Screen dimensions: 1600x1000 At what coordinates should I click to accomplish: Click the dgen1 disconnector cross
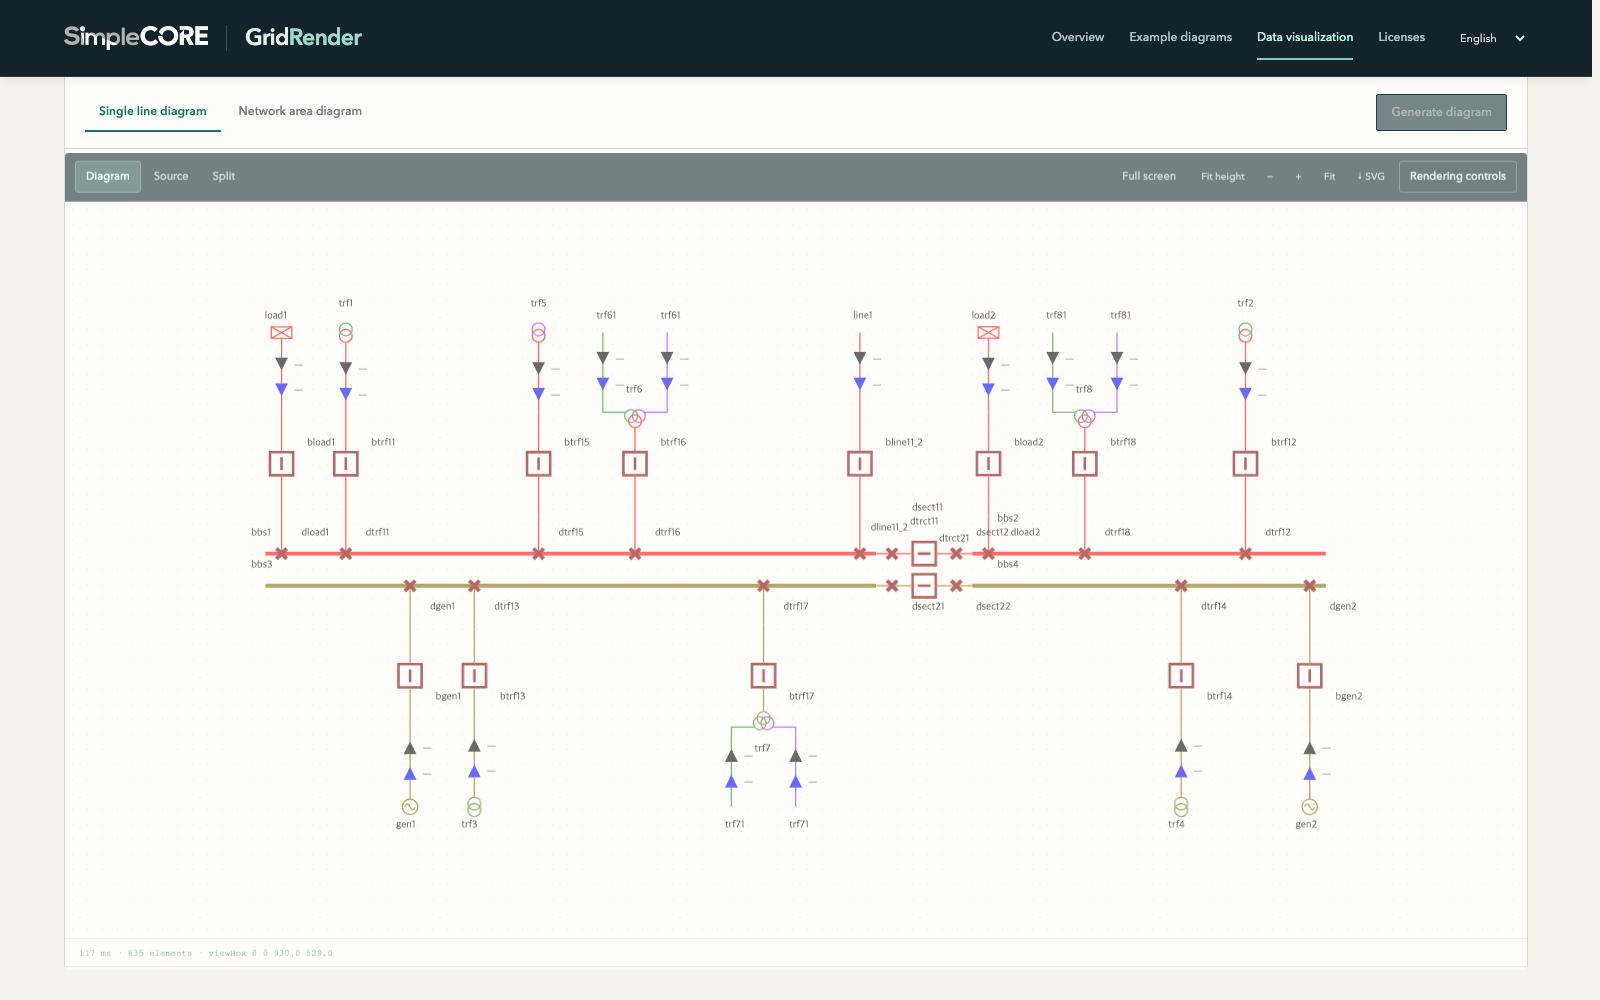point(410,586)
